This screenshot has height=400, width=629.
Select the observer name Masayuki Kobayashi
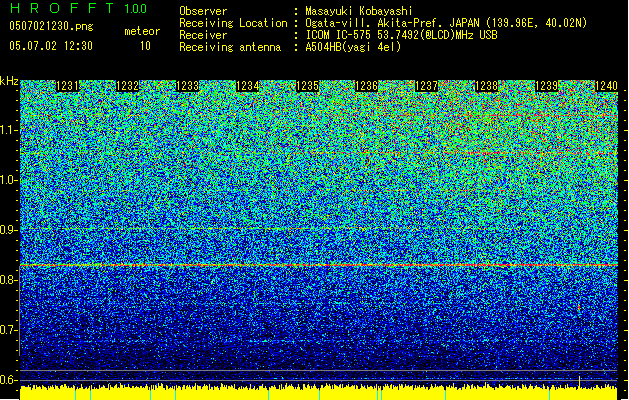coord(359,11)
